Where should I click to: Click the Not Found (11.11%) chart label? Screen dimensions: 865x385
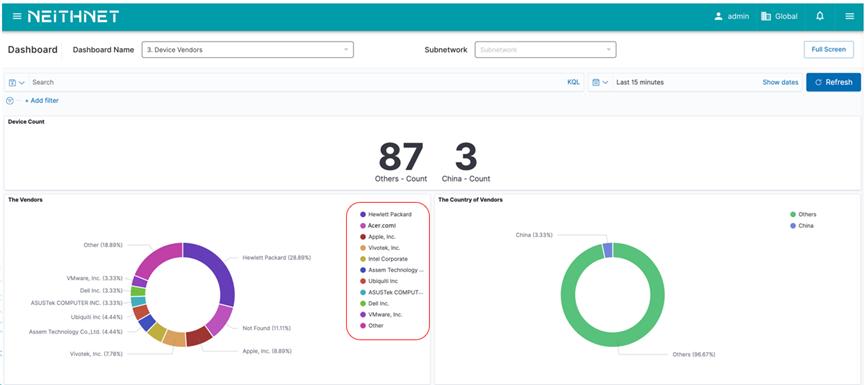[x=266, y=328]
